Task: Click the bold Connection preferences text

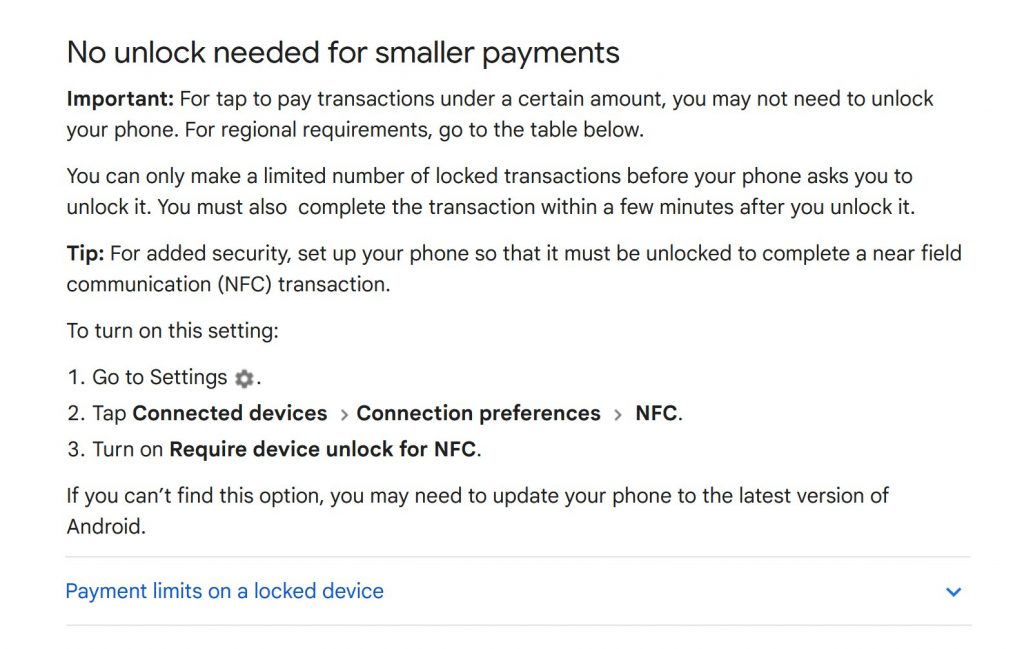Action: tap(478, 413)
